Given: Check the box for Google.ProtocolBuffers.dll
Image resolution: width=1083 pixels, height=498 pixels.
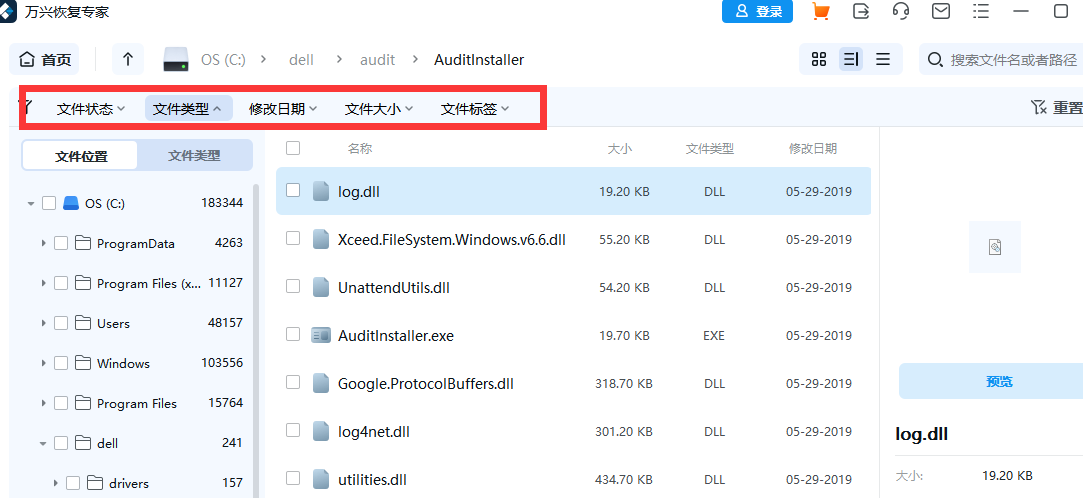Looking at the screenshot, I should [x=293, y=382].
